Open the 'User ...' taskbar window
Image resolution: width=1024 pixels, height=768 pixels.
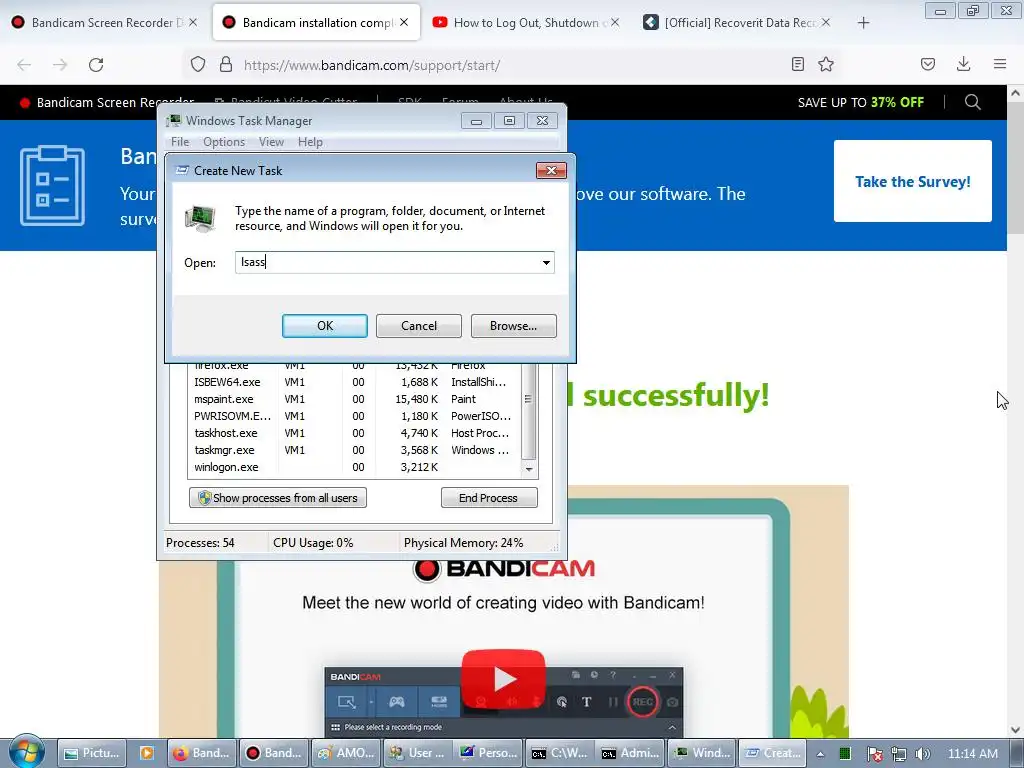417,753
